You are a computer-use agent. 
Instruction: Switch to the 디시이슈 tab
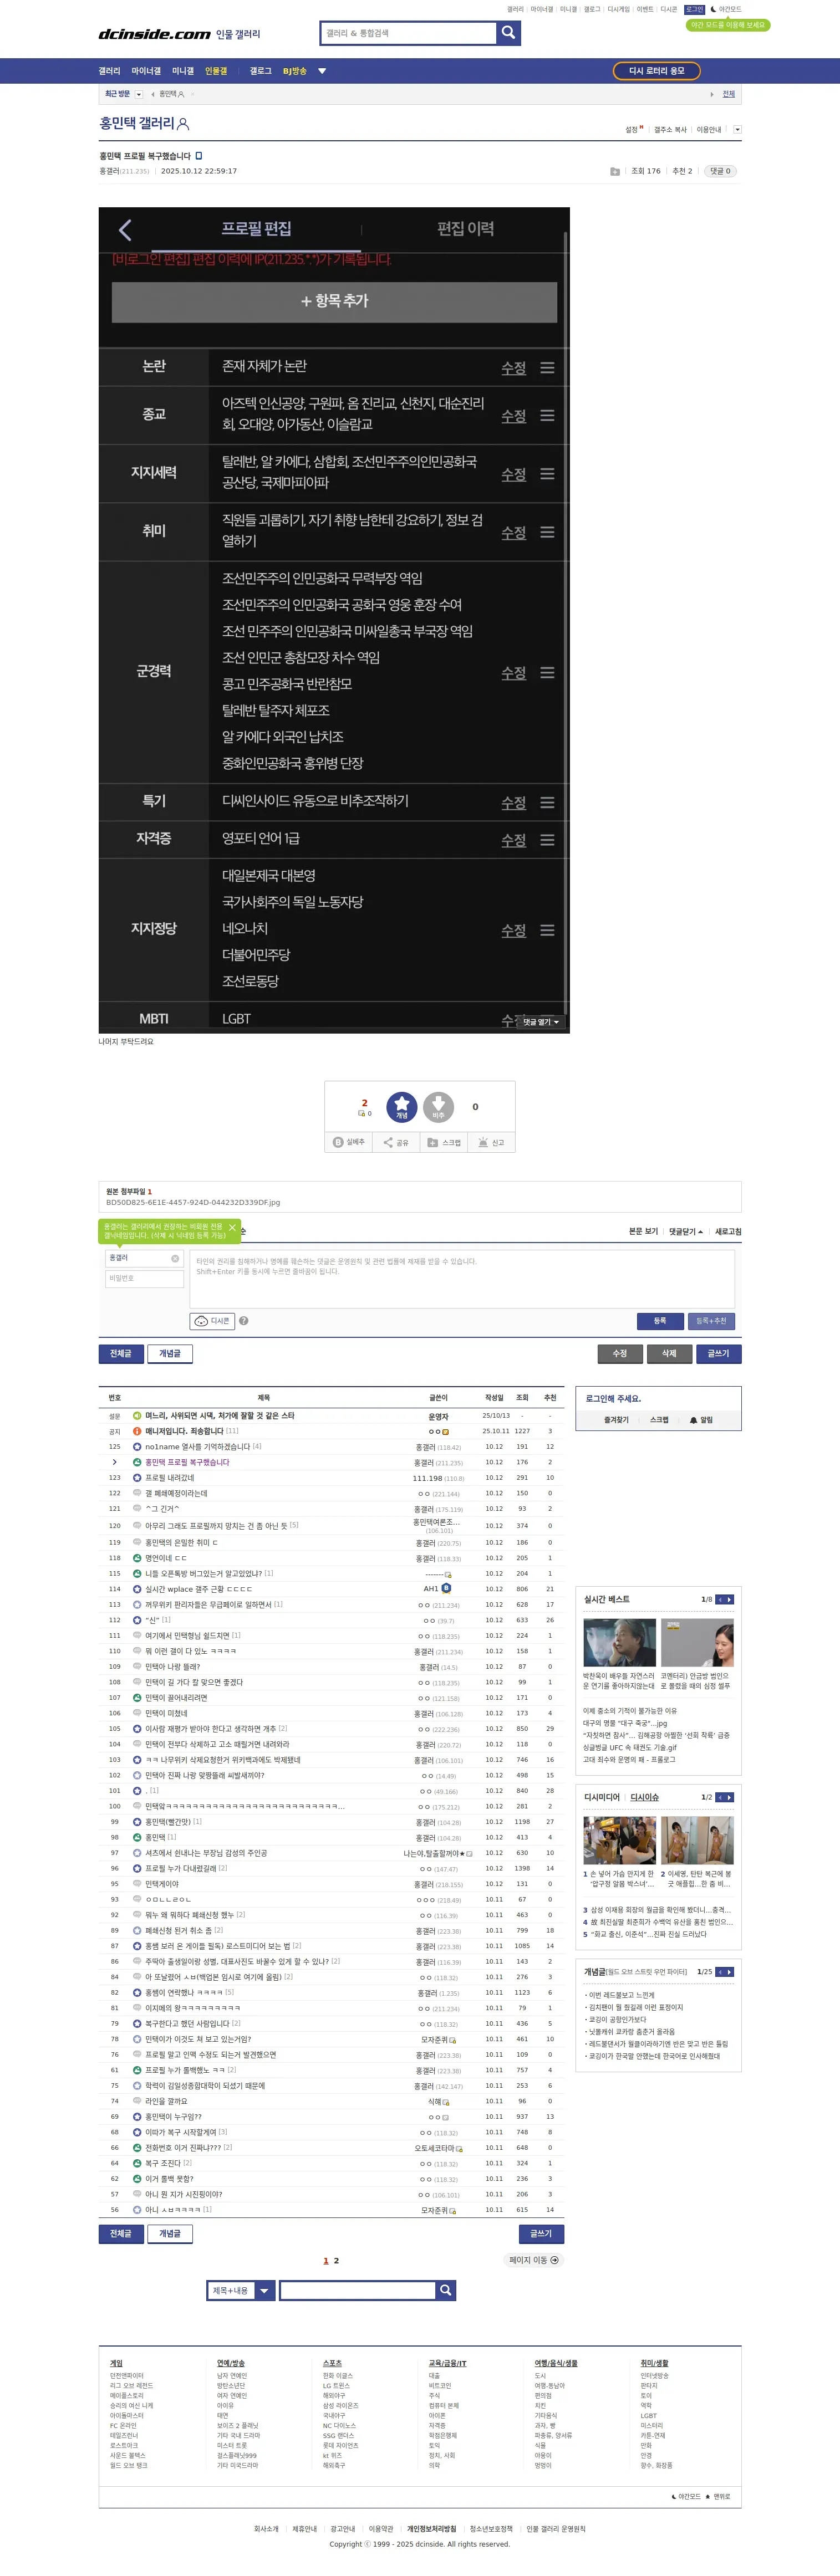coord(644,1797)
